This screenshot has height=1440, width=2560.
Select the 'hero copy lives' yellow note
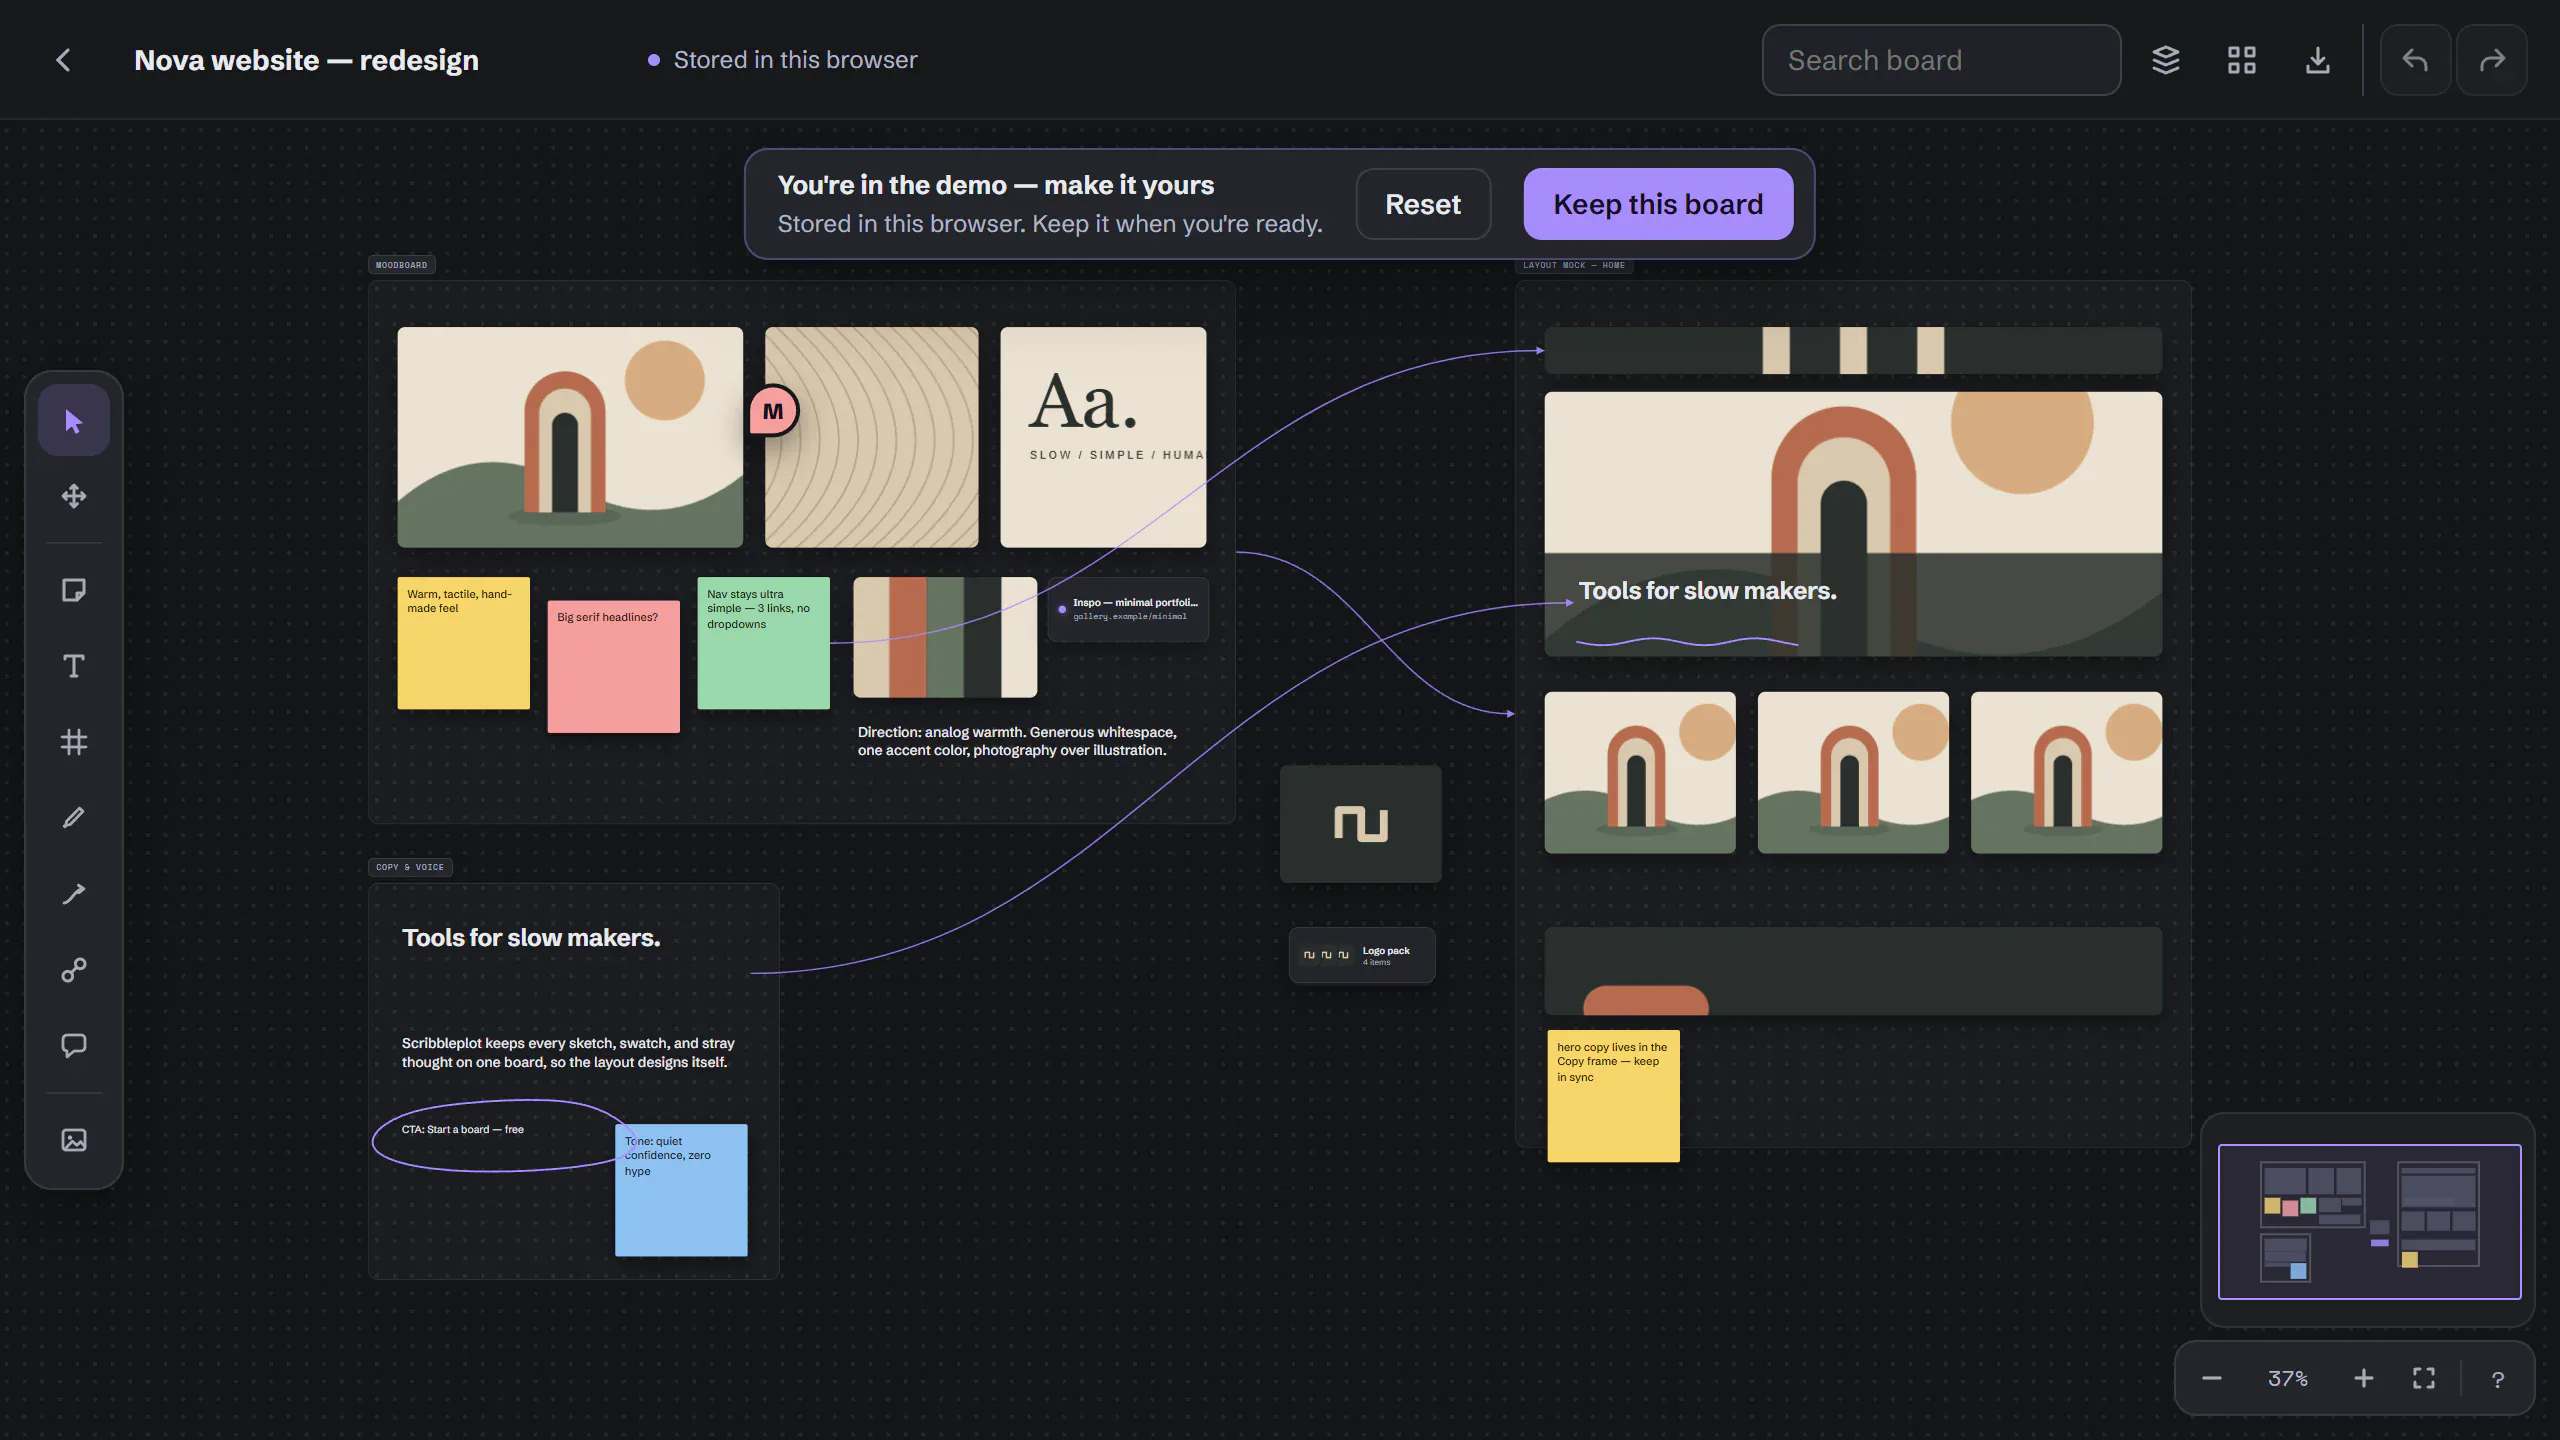[1614, 1096]
